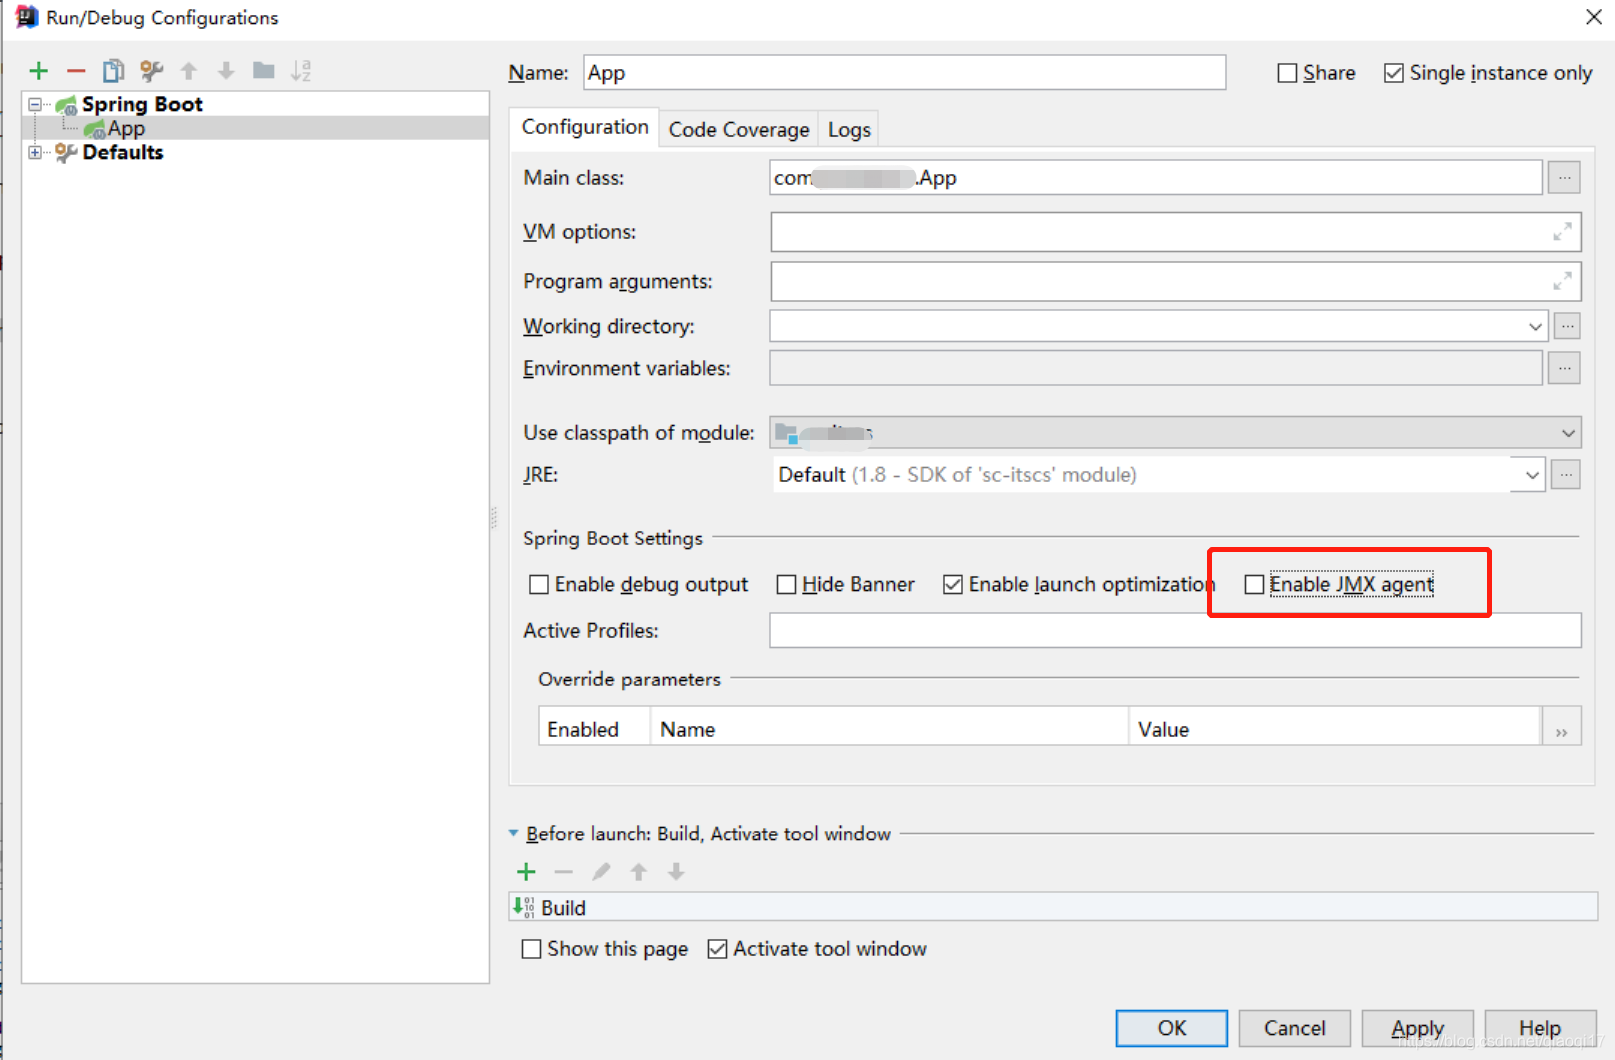Open the Logs tab
The image size is (1615, 1060).
(x=847, y=128)
